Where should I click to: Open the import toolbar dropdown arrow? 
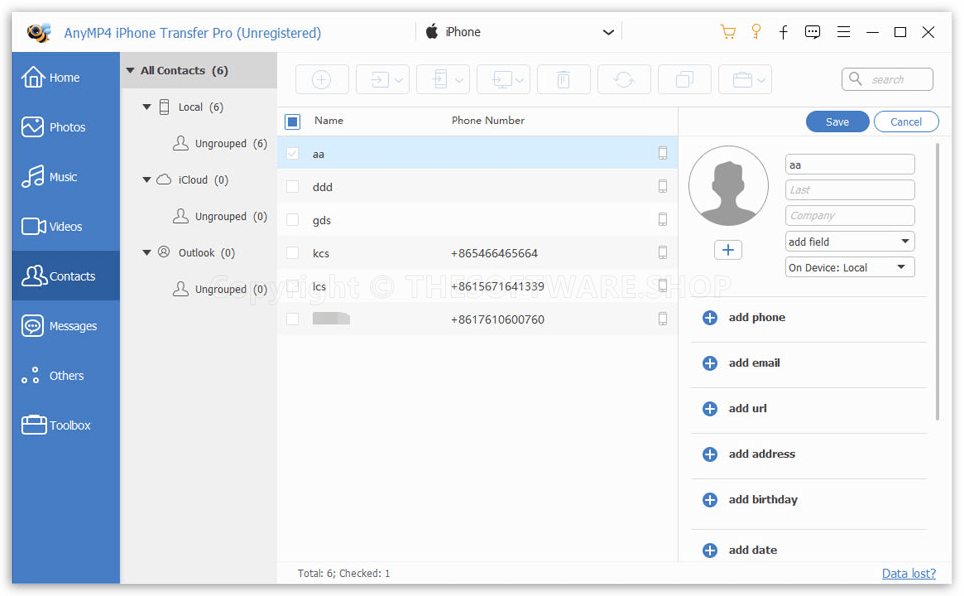(399, 81)
